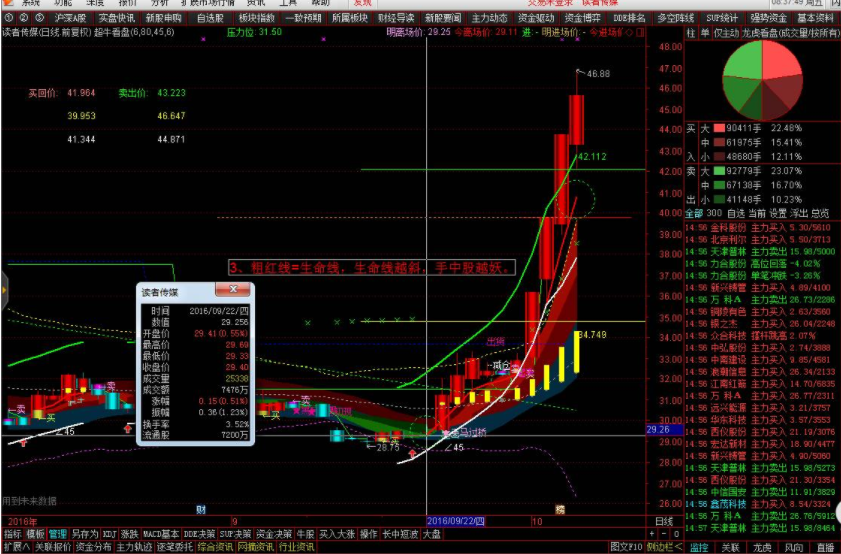Select the 长中短波 tab
The height and width of the screenshot is (554, 841).
pos(400,534)
